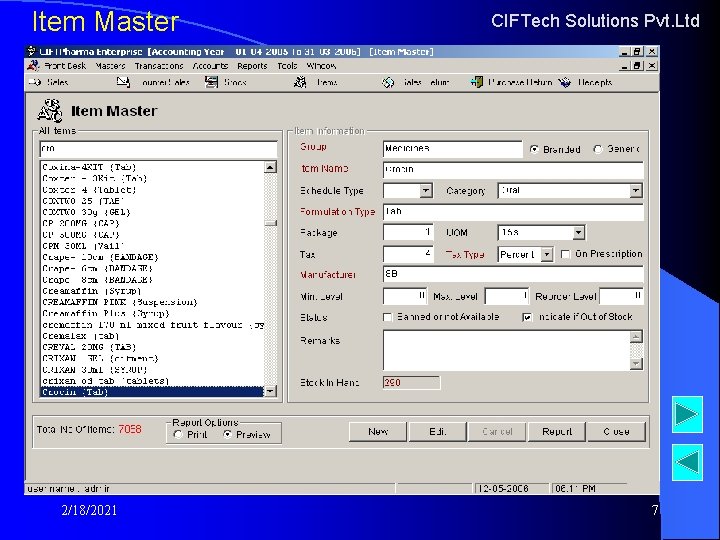Image resolution: width=720 pixels, height=540 pixels.
Task: Click the Item Name field
Action: (513, 169)
